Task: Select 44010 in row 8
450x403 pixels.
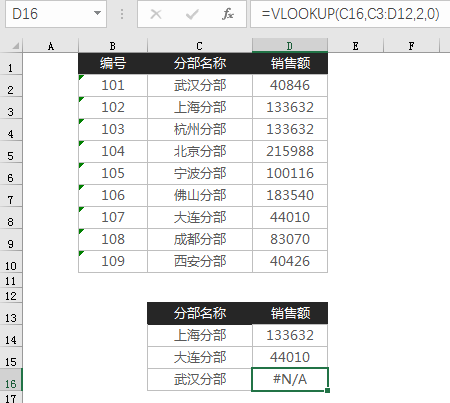Action: [x=290, y=217]
